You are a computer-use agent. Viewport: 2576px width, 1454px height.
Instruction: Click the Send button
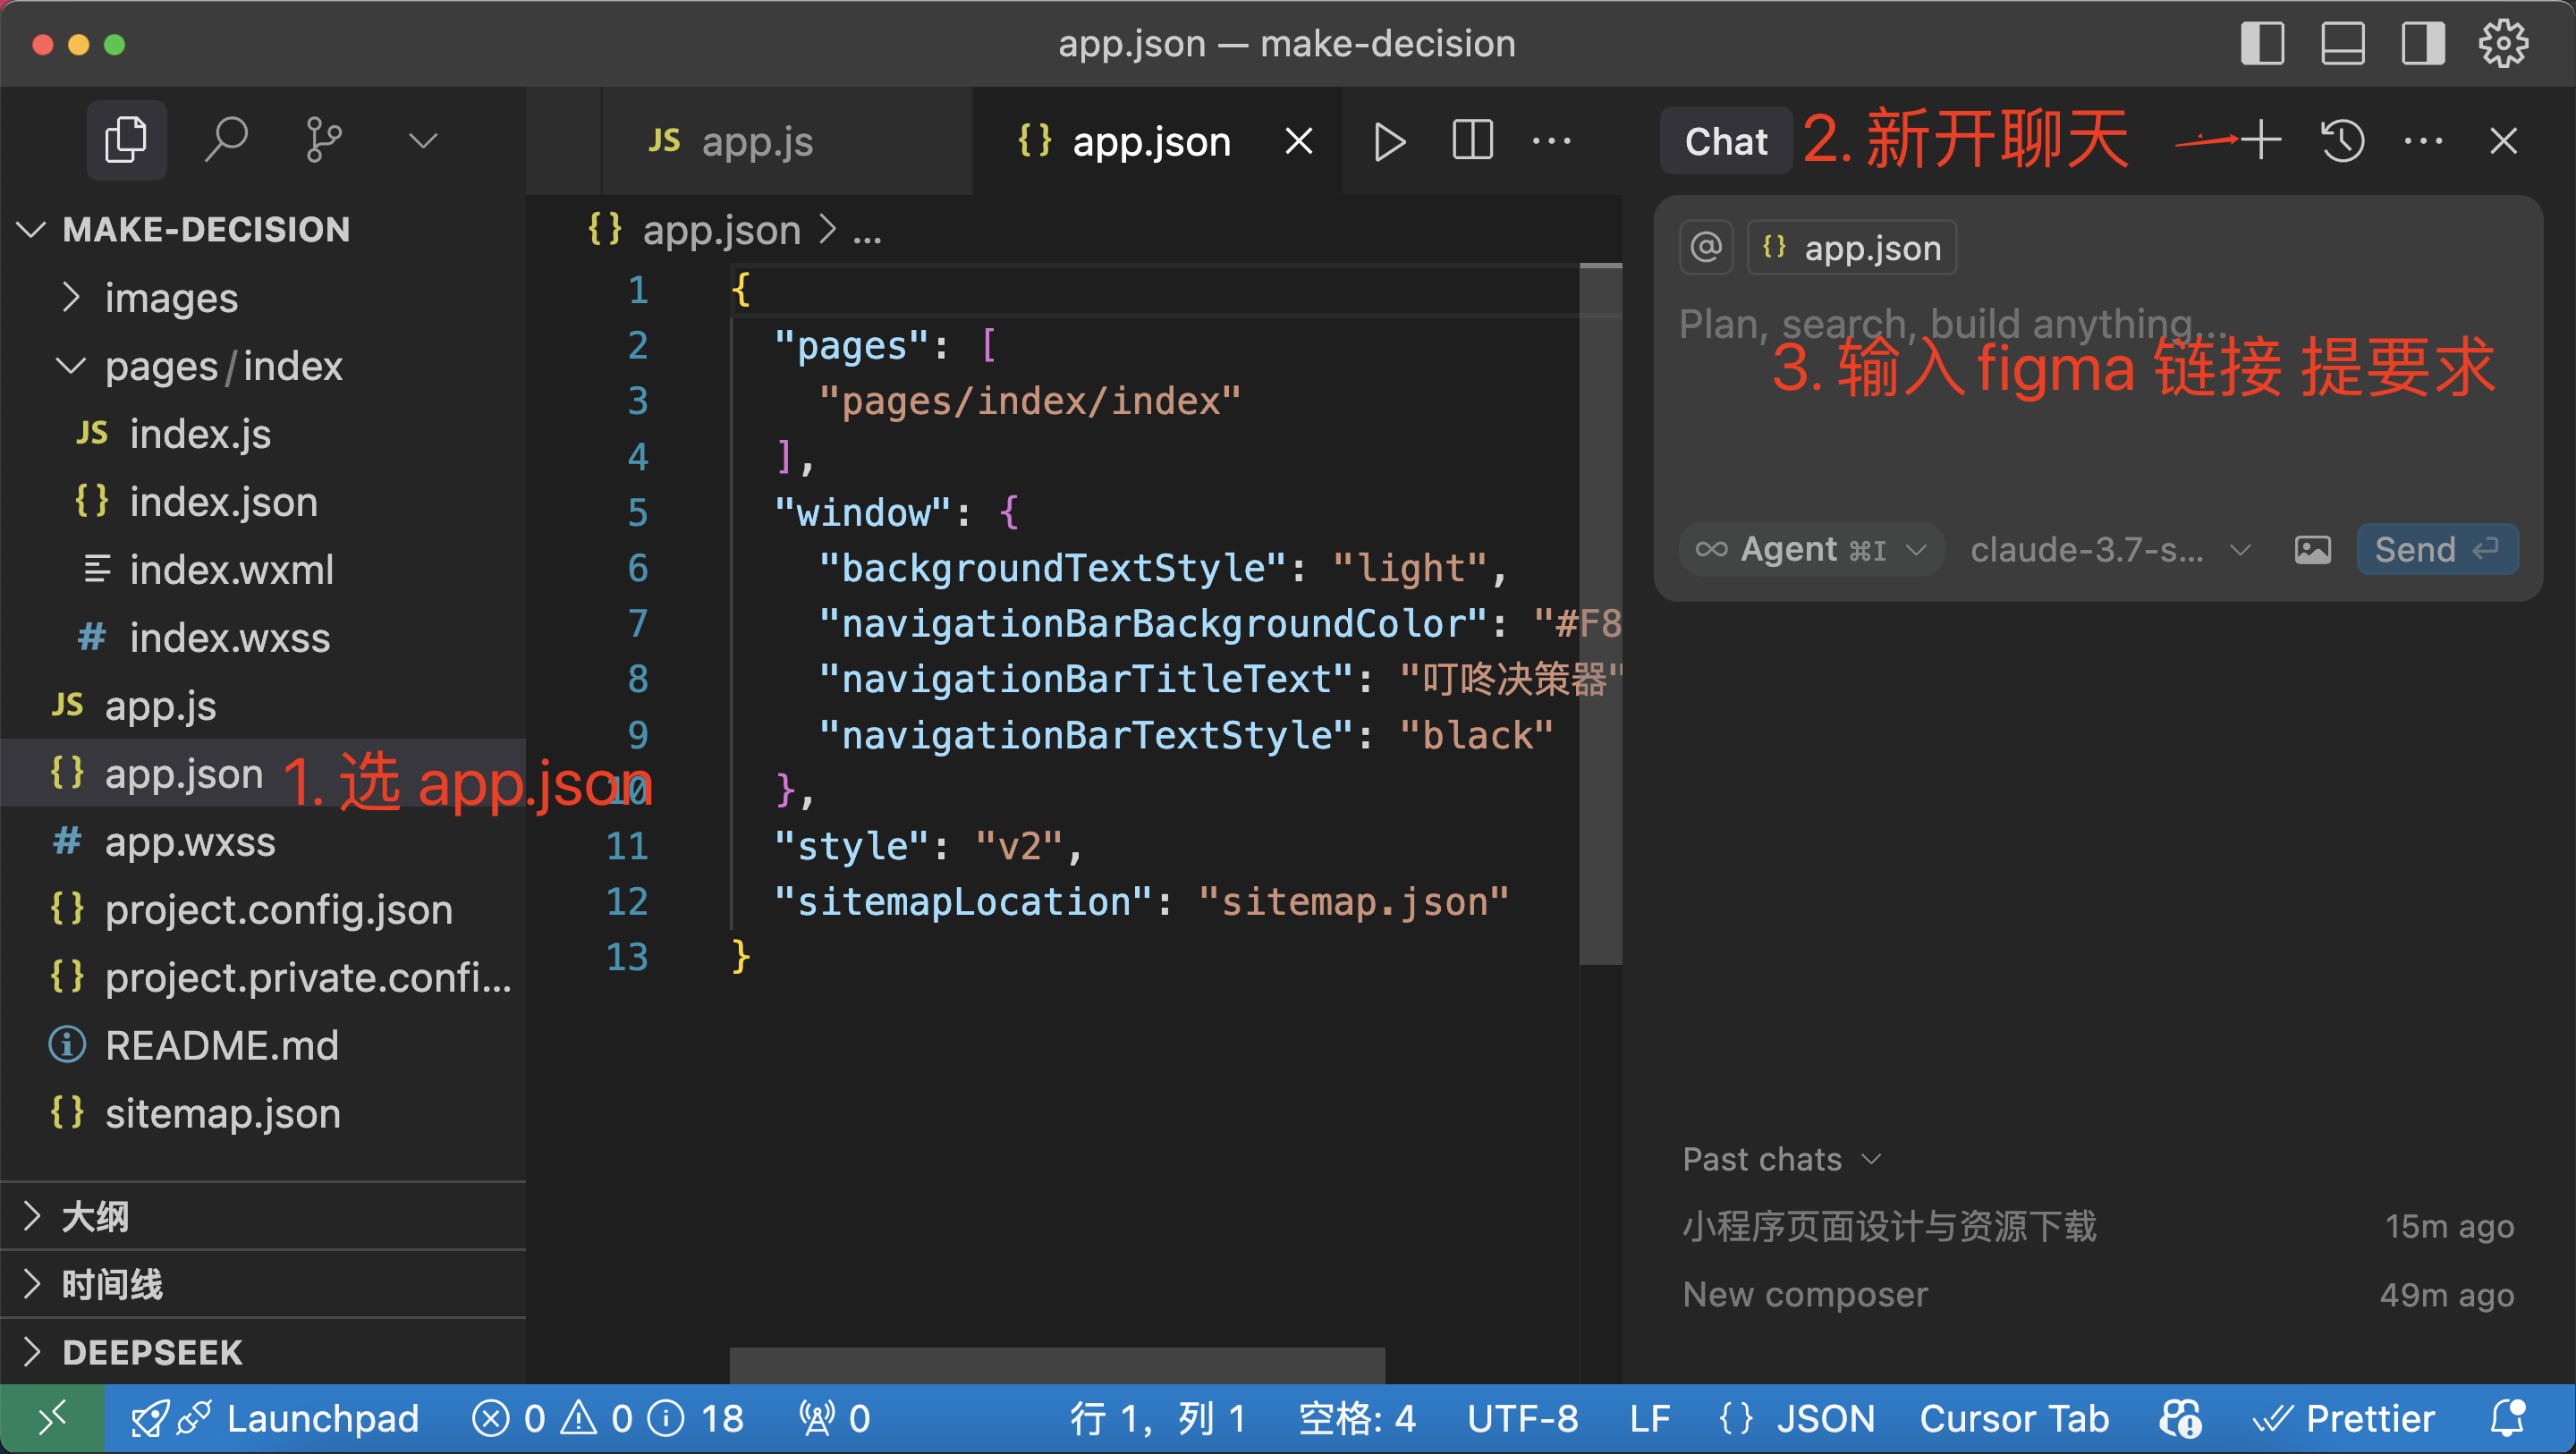(2436, 549)
